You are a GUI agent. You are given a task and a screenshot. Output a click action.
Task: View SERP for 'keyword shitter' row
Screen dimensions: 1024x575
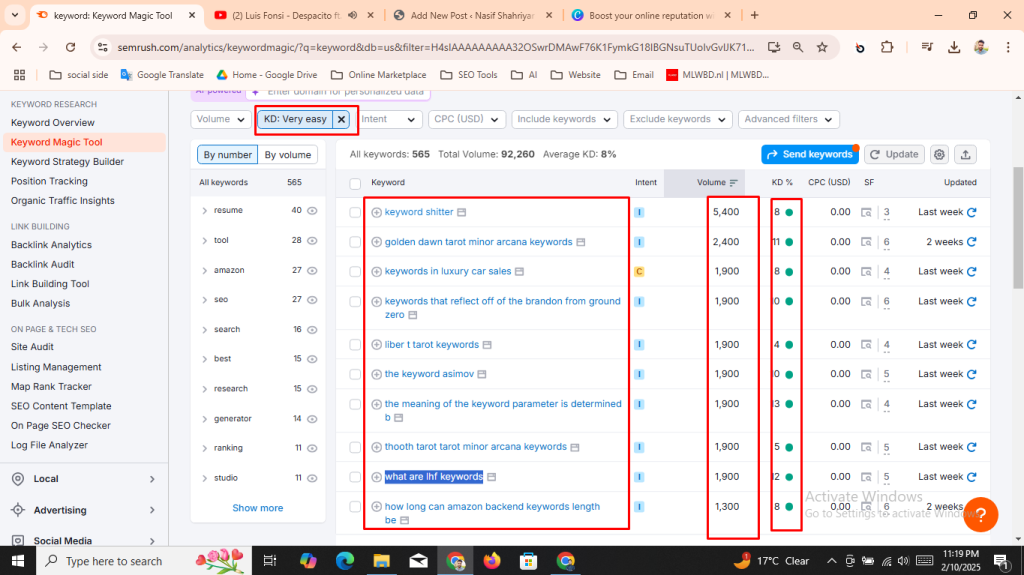(x=866, y=212)
